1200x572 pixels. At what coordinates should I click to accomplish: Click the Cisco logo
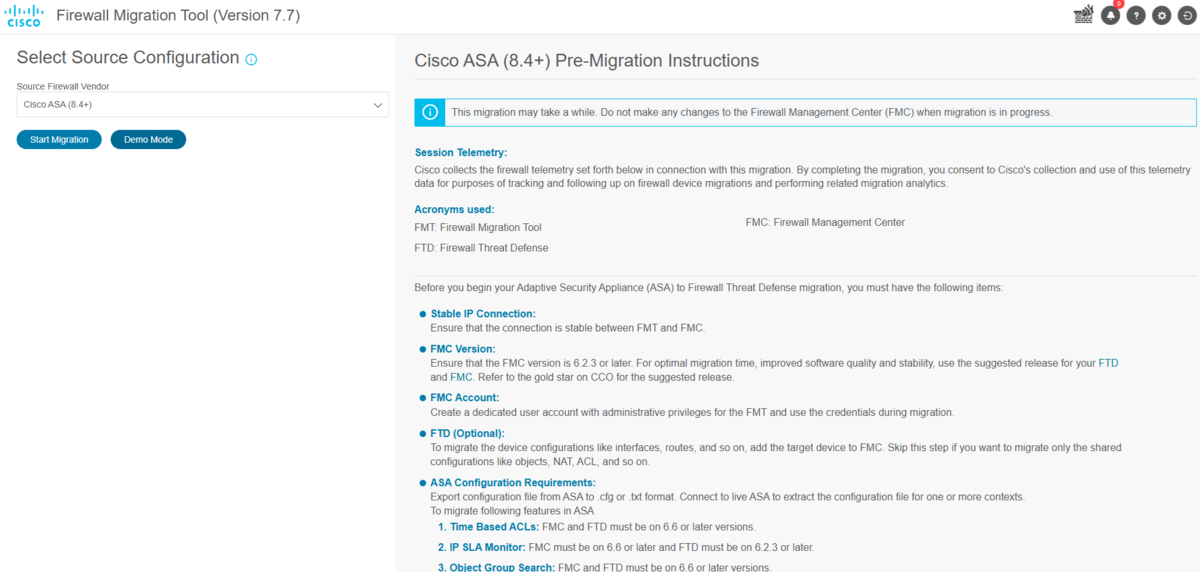pos(24,15)
